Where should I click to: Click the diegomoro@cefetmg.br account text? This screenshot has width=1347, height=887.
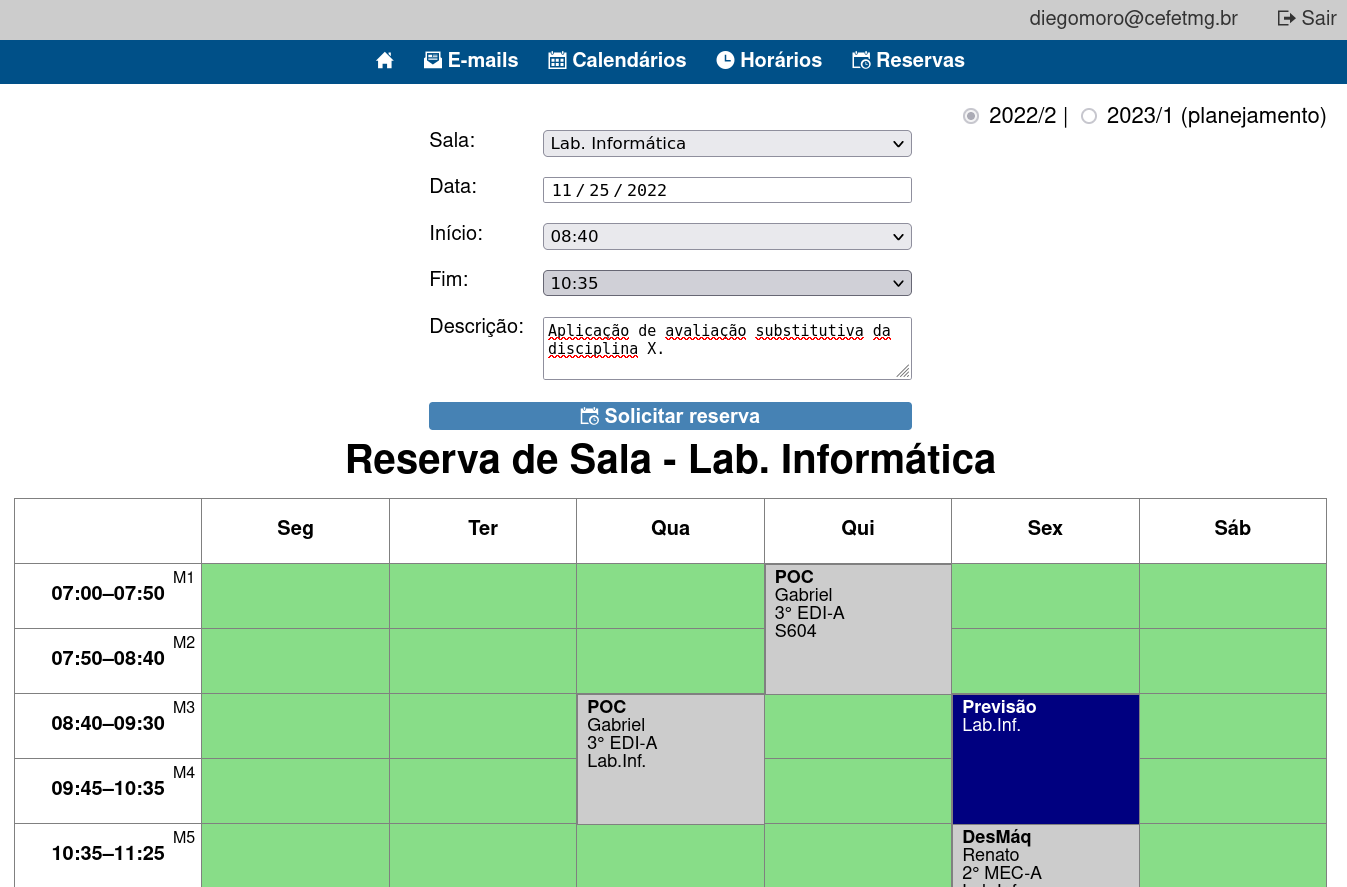pyautogui.click(x=1133, y=18)
